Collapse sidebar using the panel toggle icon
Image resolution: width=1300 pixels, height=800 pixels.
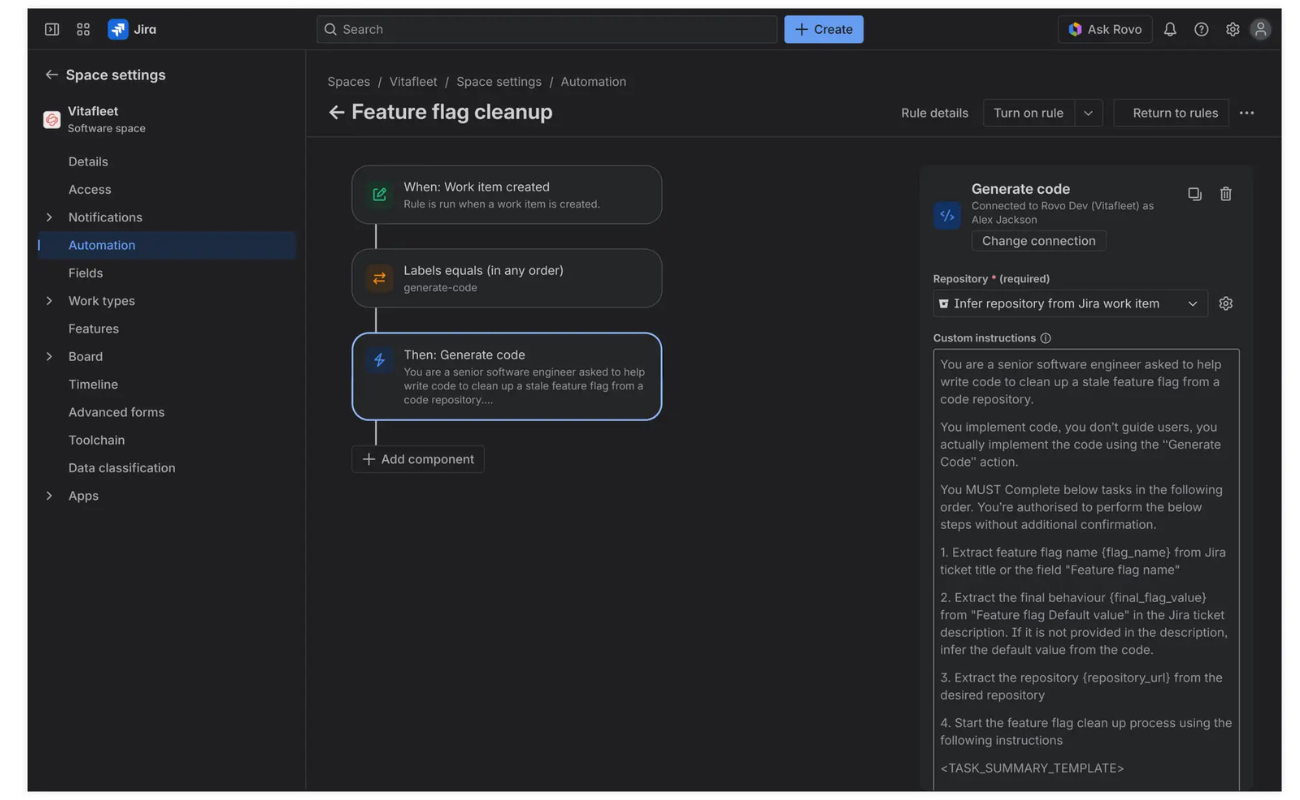(x=52, y=30)
